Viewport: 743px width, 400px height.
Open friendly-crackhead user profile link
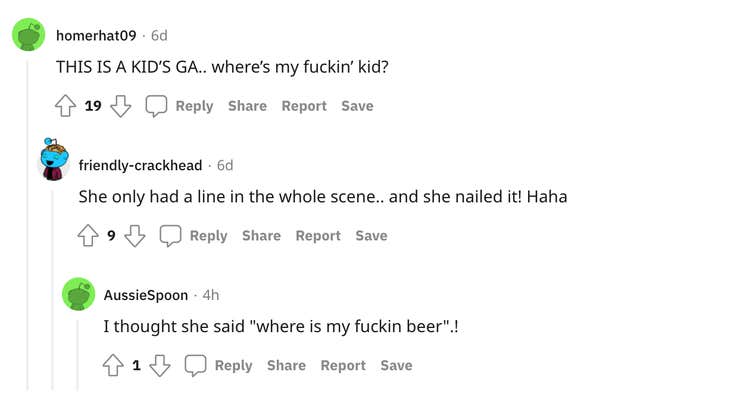click(140, 165)
